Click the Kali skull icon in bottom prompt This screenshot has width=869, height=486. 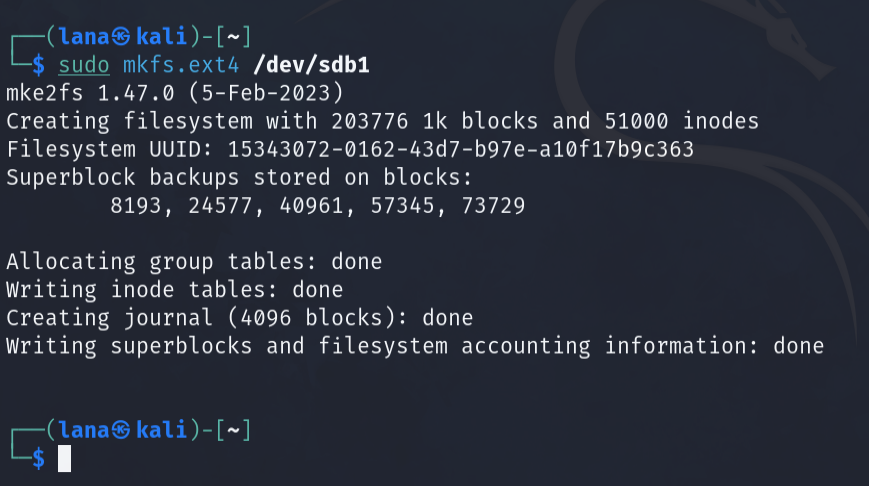121,430
